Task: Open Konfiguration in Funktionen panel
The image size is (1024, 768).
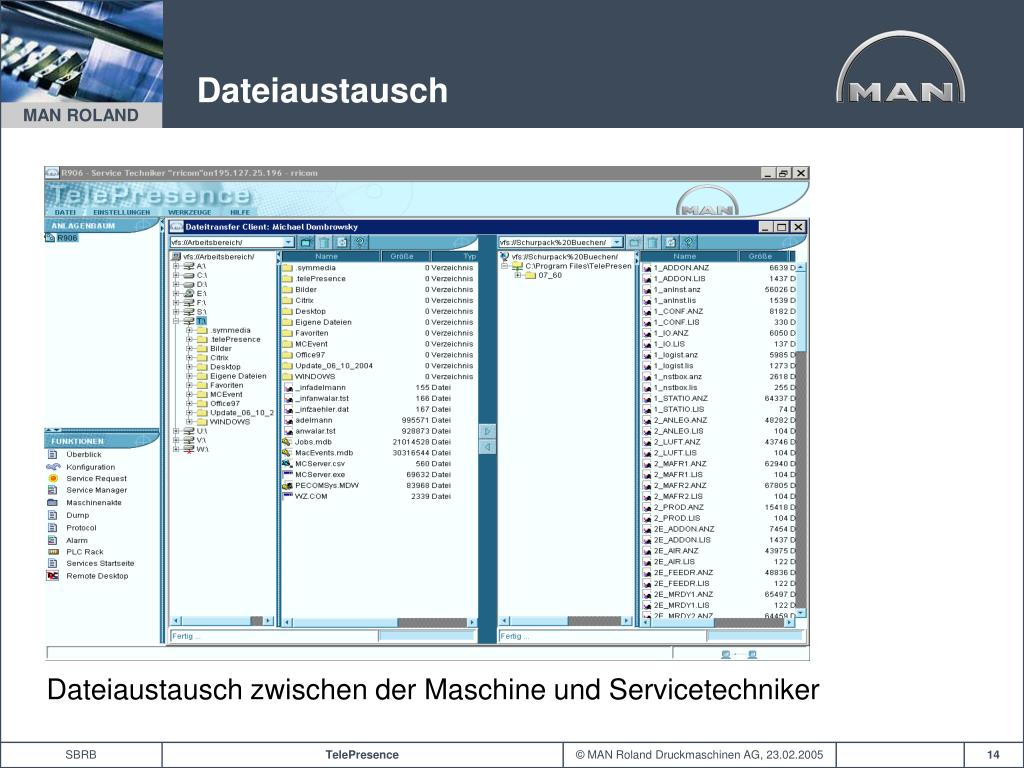Action: coord(90,467)
